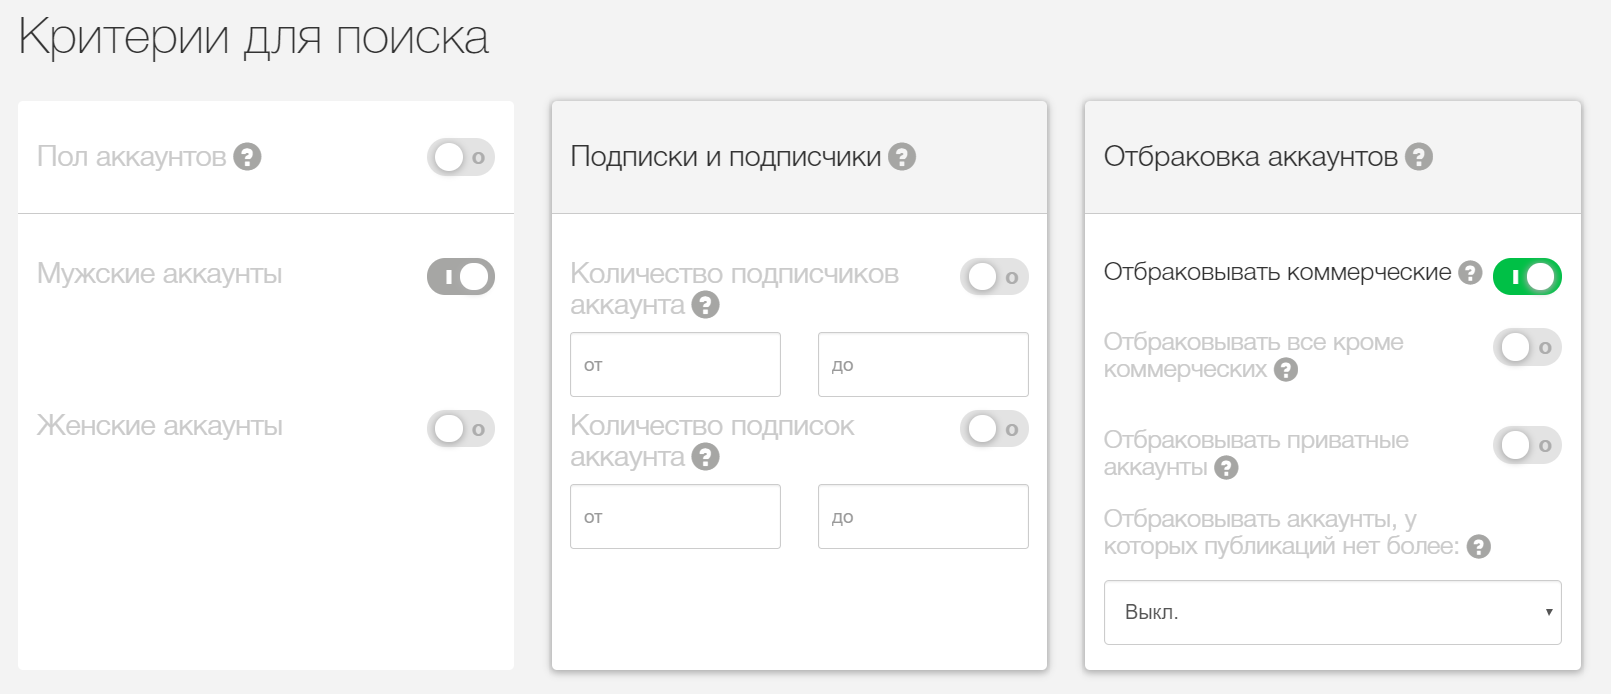Turn on "Женские аккаунты" switch

461,429
